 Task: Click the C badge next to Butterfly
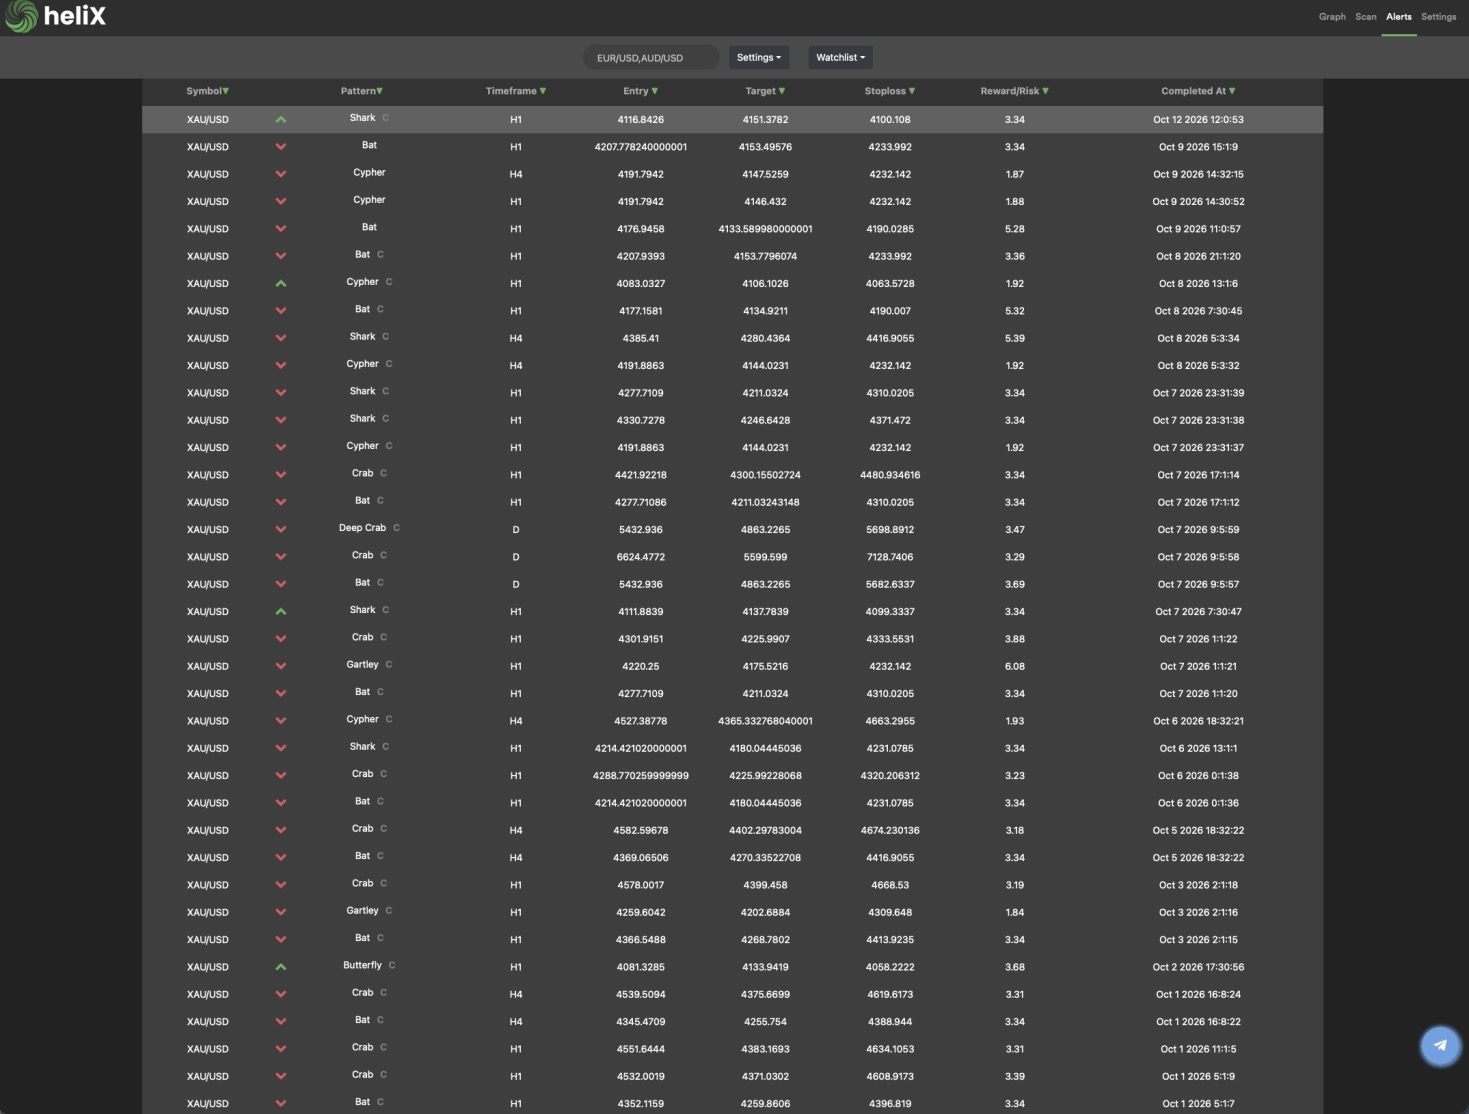click(392, 965)
